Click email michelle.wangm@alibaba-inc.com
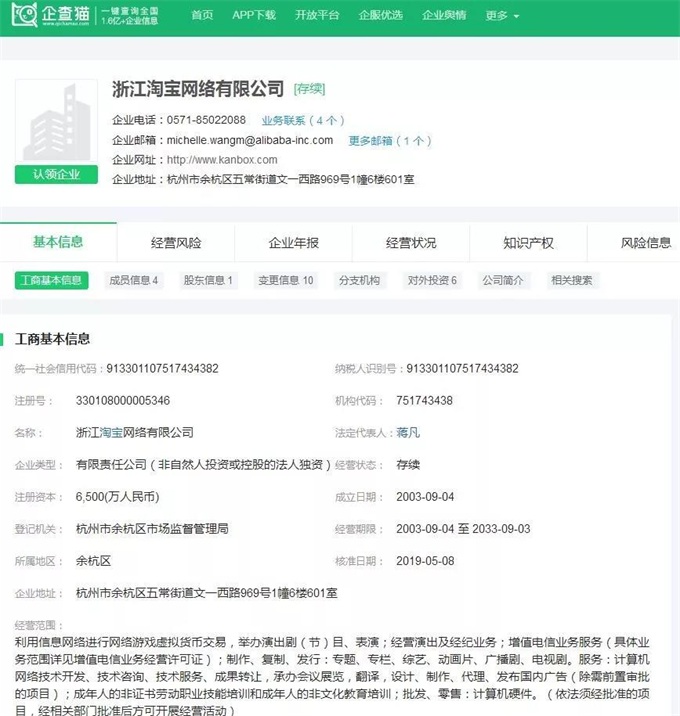The width and height of the screenshot is (680, 716). click(250, 140)
